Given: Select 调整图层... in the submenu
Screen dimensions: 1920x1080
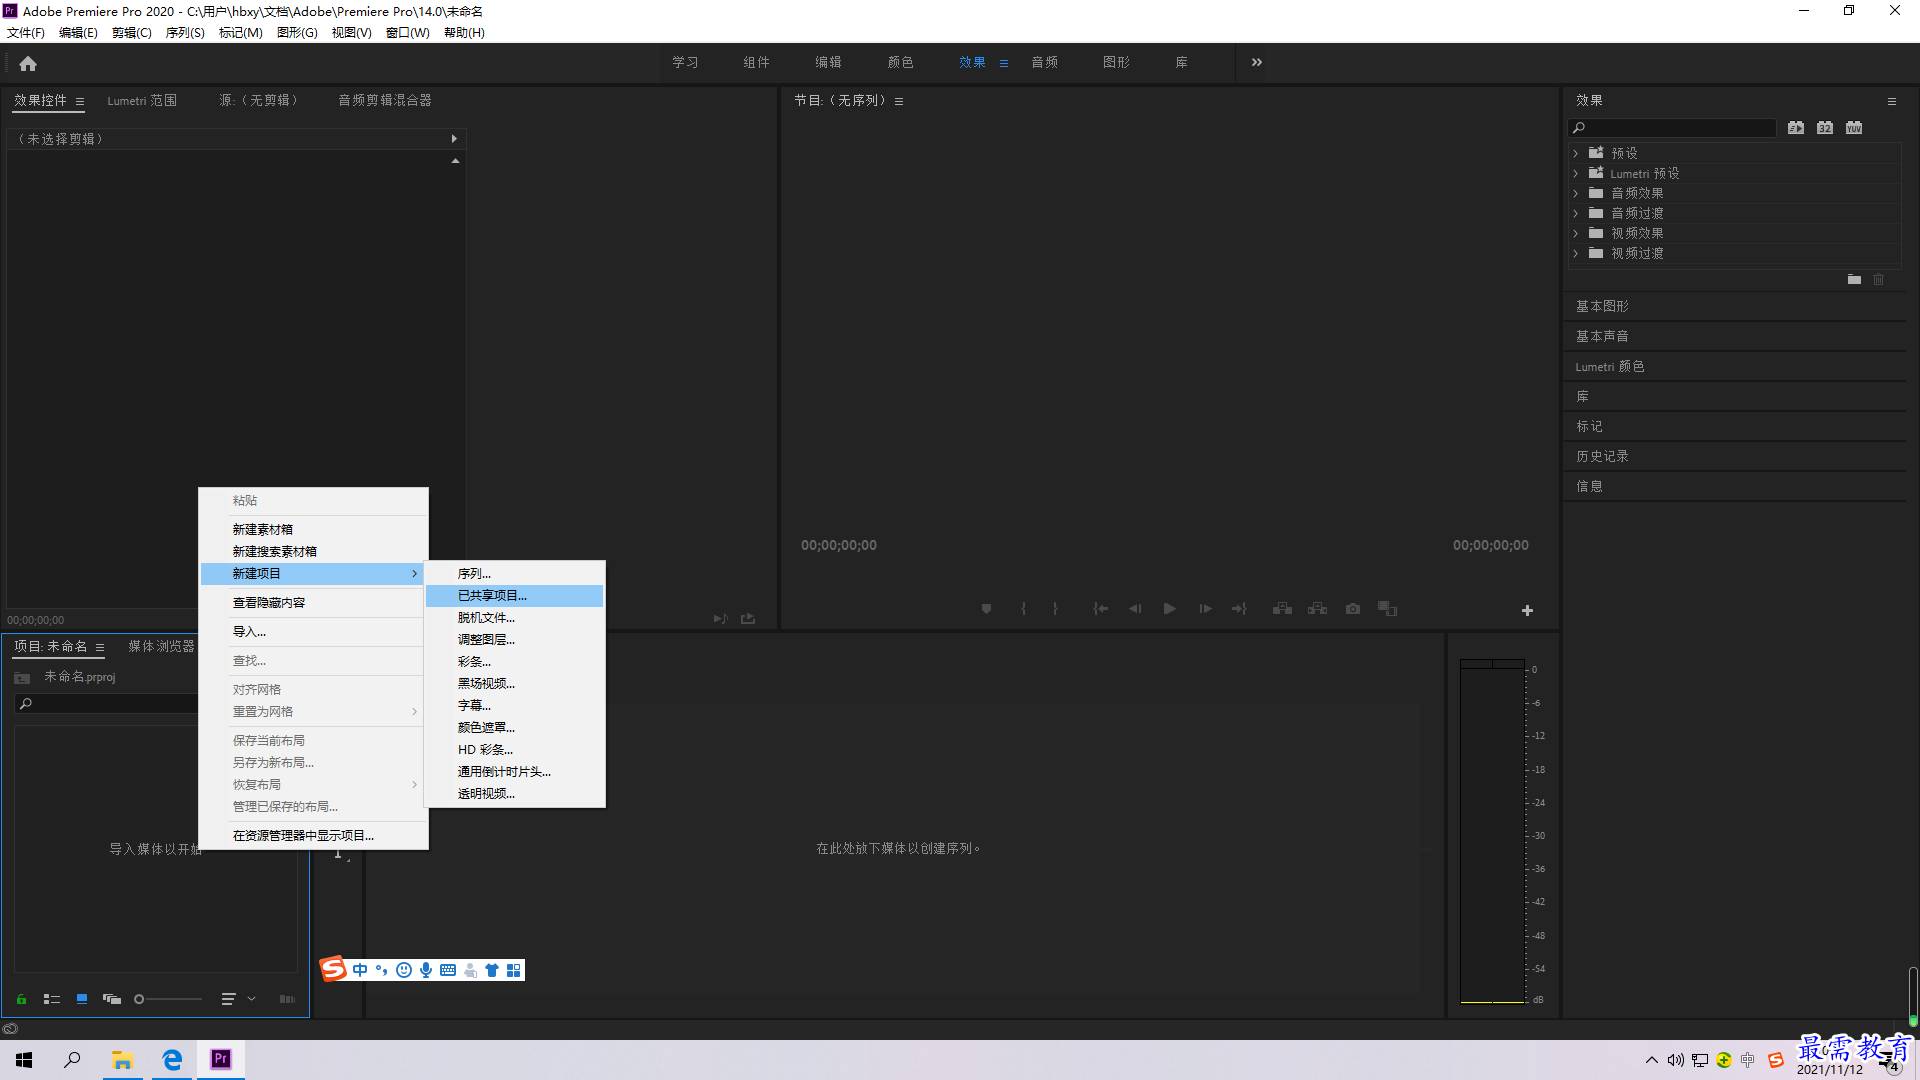Looking at the screenshot, I should pyautogui.click(x=514, y=640).
